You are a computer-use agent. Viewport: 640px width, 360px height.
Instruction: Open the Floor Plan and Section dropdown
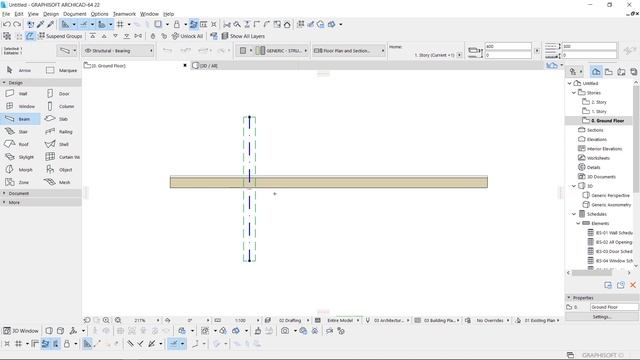pyautogui.click(x=349, y=51)
